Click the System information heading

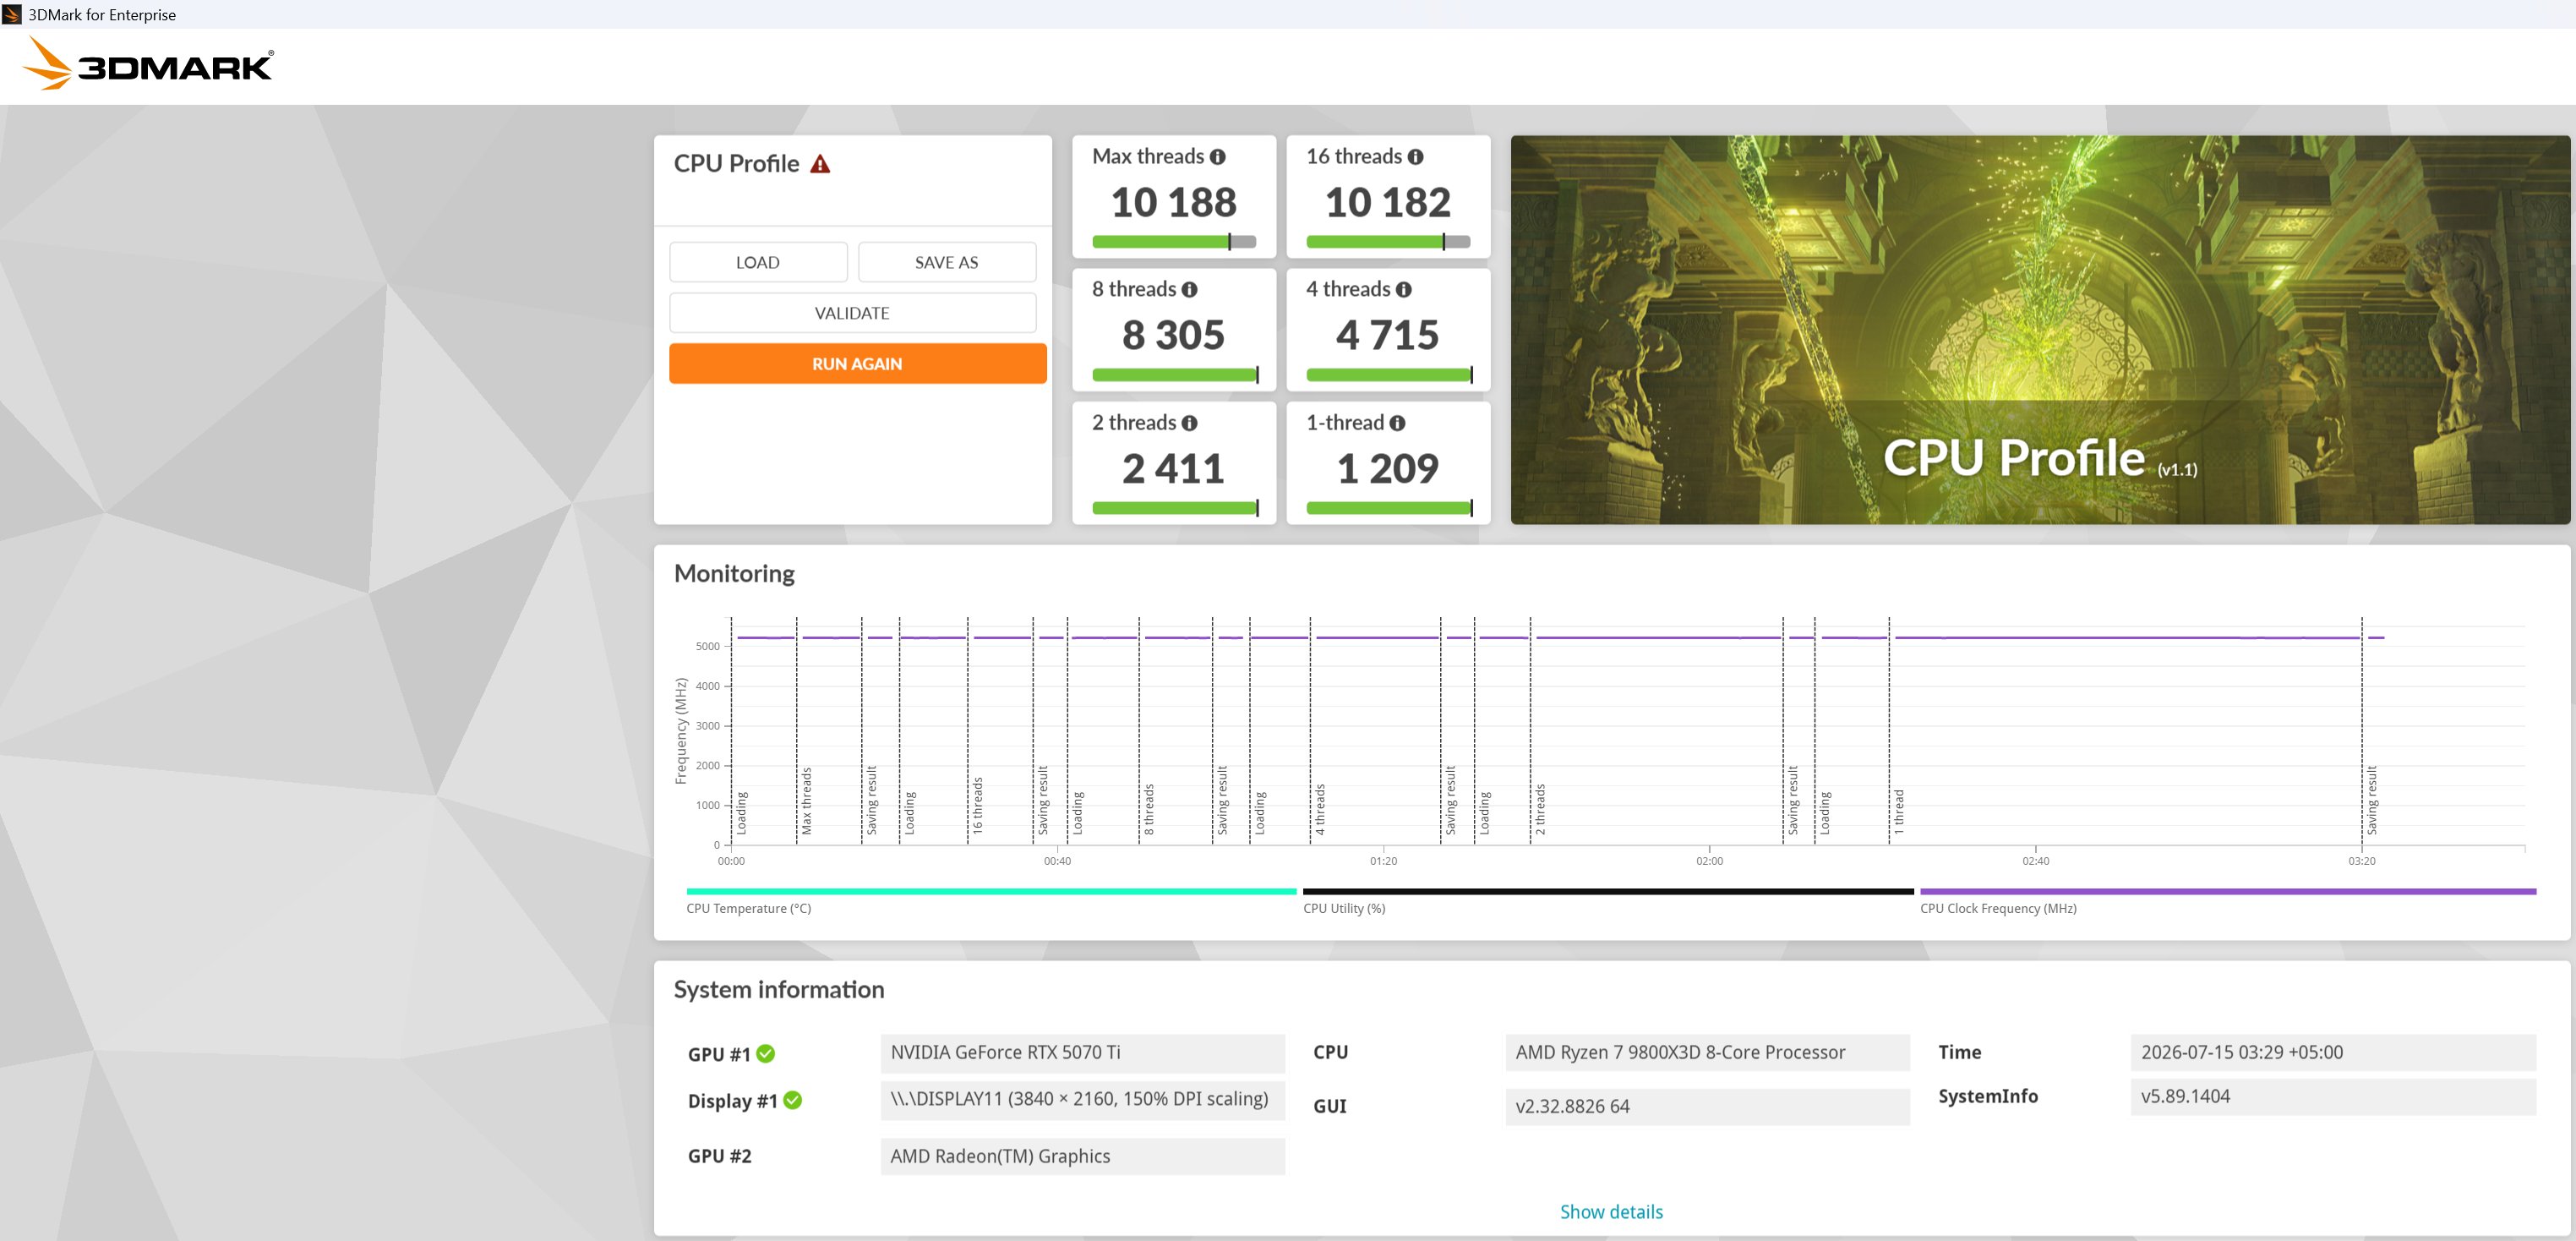[779, 990]
